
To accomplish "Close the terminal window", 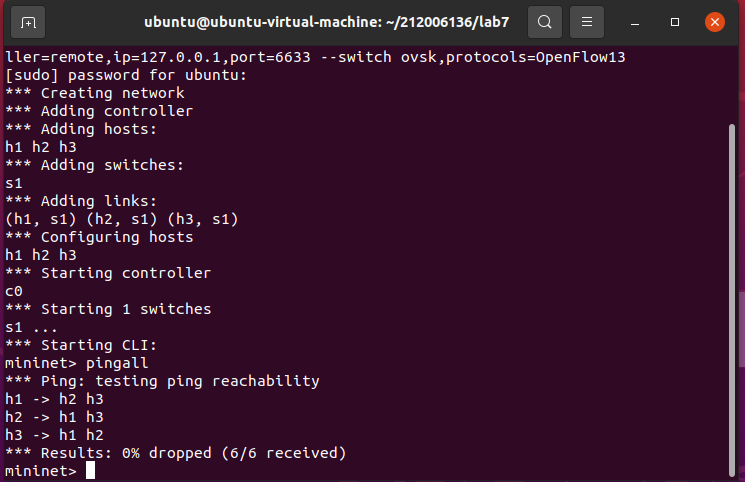I will pos(715,22).
